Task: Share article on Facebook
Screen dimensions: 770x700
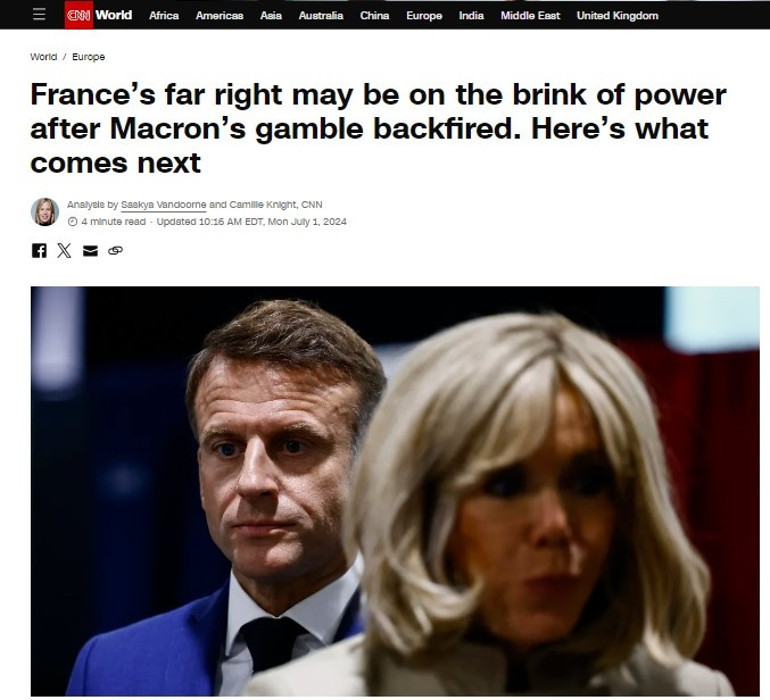Action: tap(39, 251)
